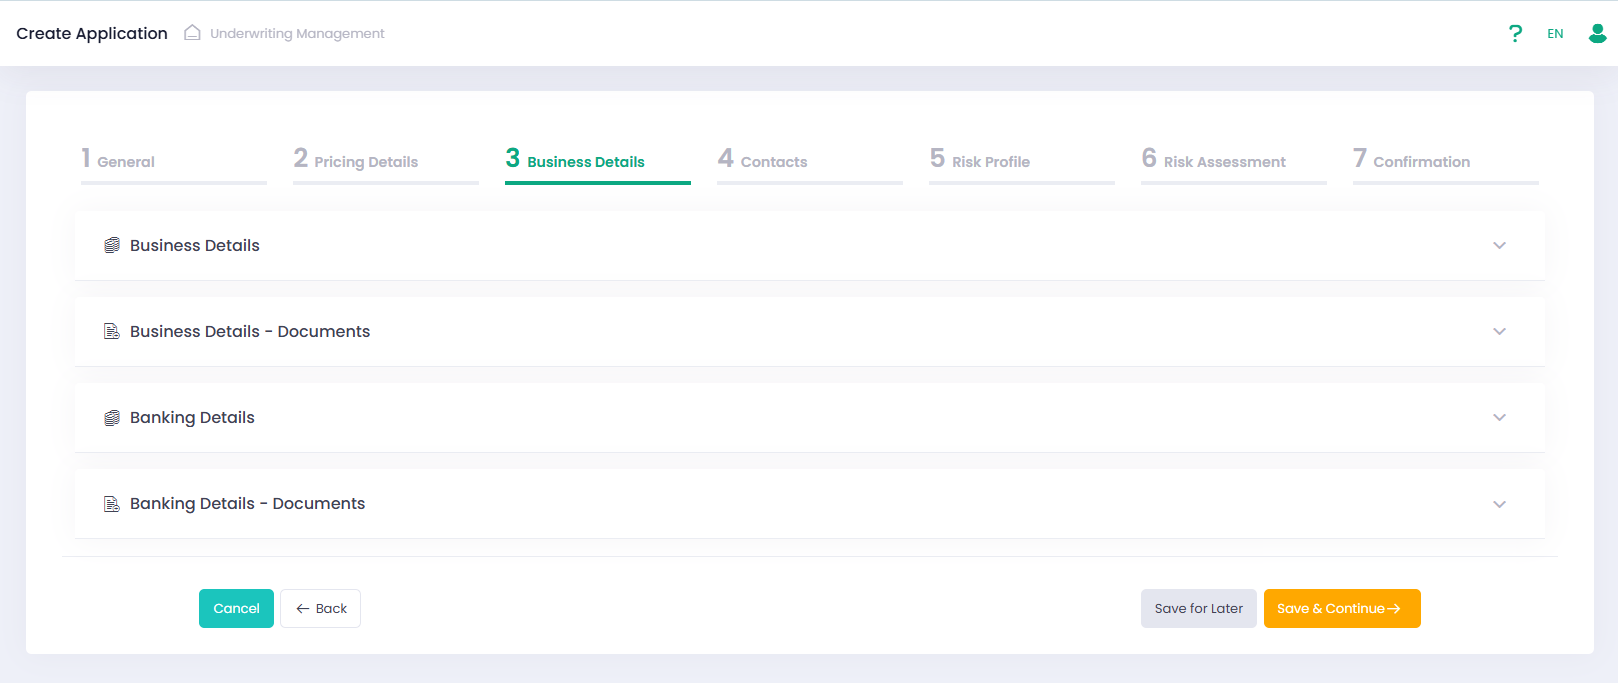The height and width of the screenshot is (683, 1618).
Task: Expand Business Details - Documents chevron
Action: [x=1499, y=332]
